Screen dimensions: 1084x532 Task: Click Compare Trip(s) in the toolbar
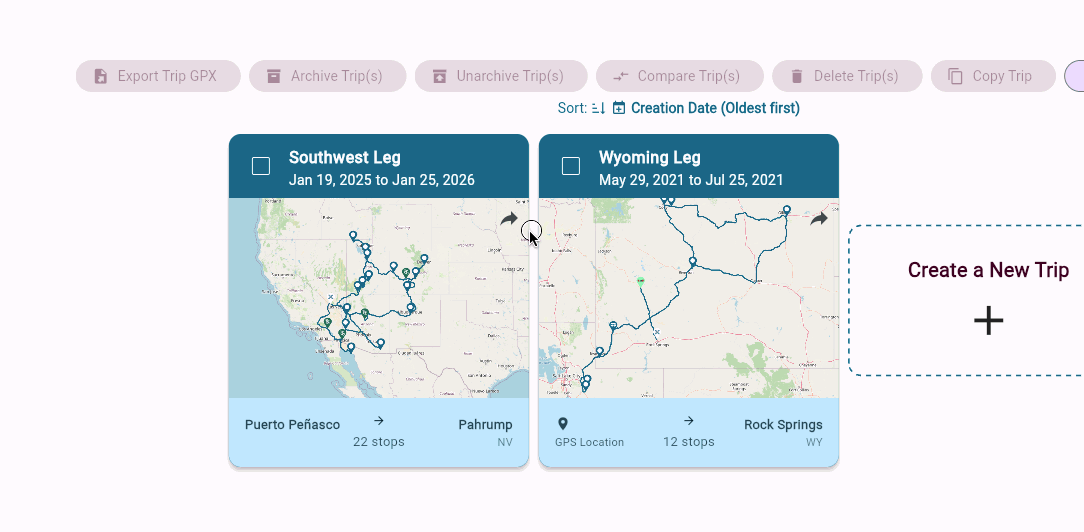tap(680, 76)
